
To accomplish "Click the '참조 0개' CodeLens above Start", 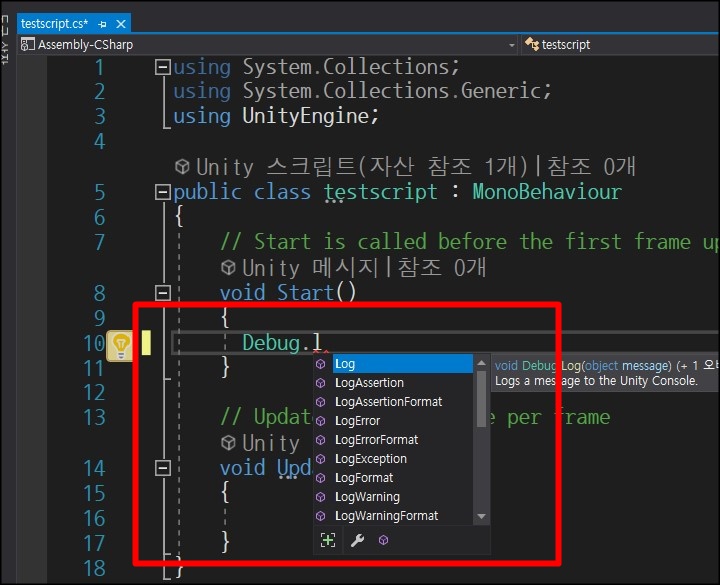I will (442, 268).
